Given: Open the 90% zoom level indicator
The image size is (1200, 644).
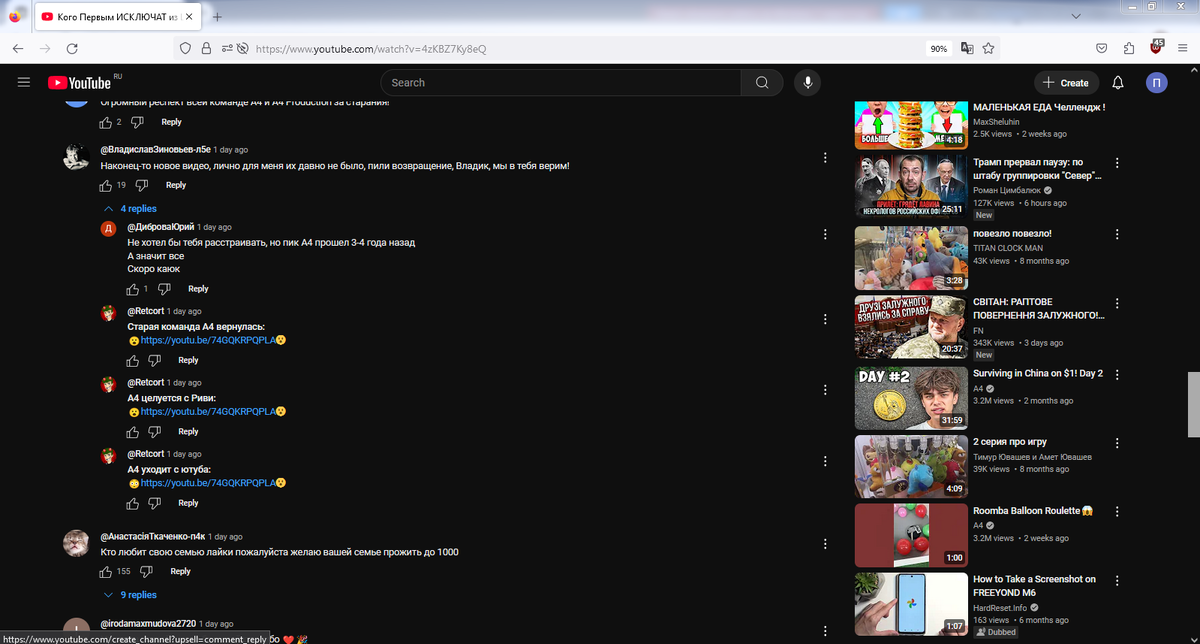Looking at the screenshot, I should 939,48.
